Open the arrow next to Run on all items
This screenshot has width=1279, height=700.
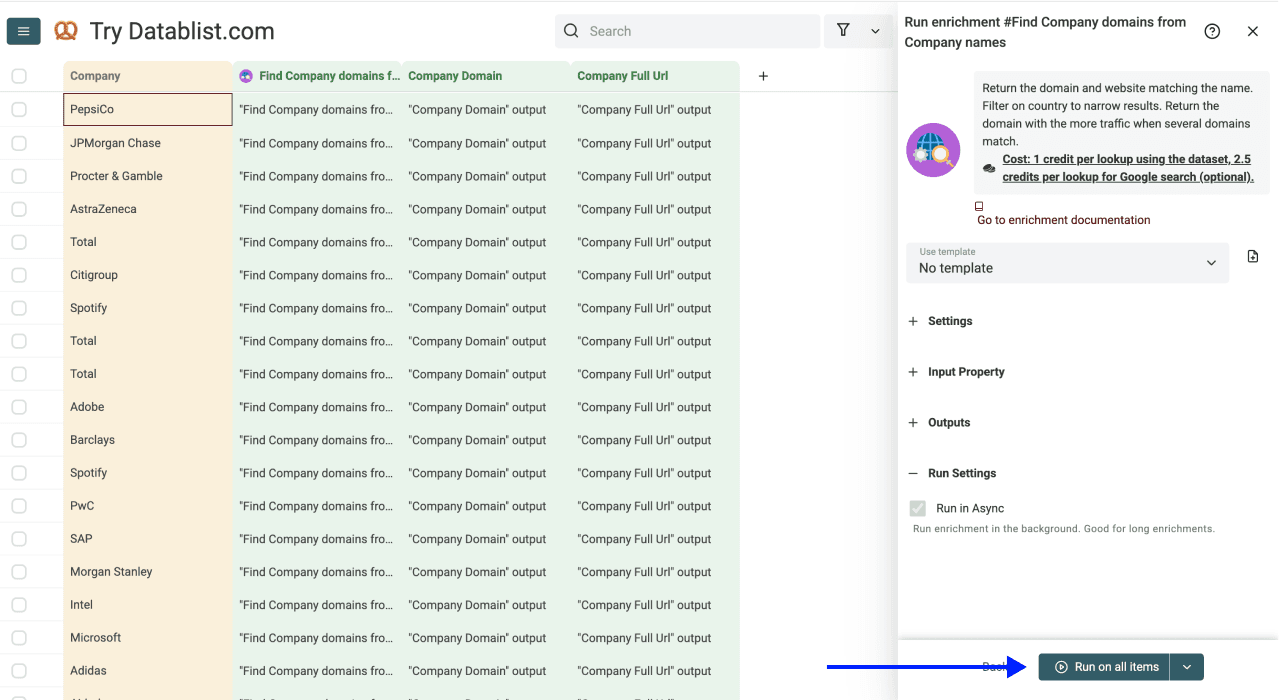click(x=1186, y=666)
